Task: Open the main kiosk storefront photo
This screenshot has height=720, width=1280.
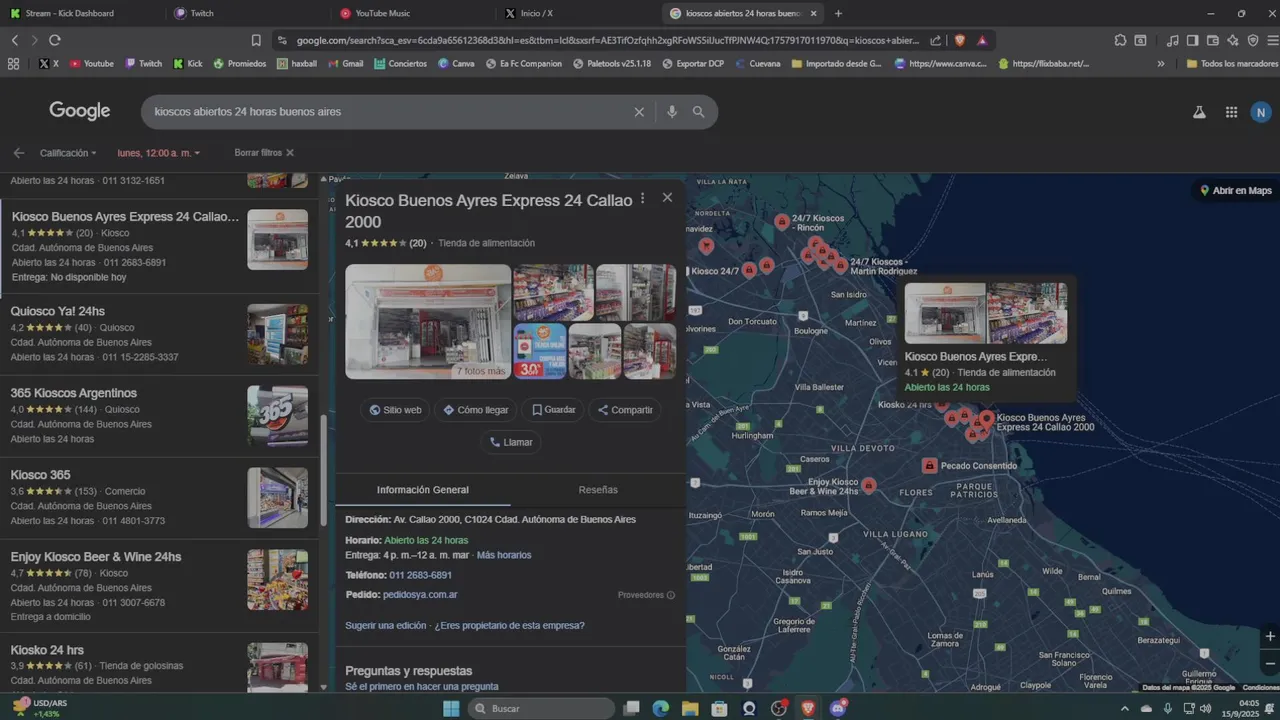Action: click(428, 322)
